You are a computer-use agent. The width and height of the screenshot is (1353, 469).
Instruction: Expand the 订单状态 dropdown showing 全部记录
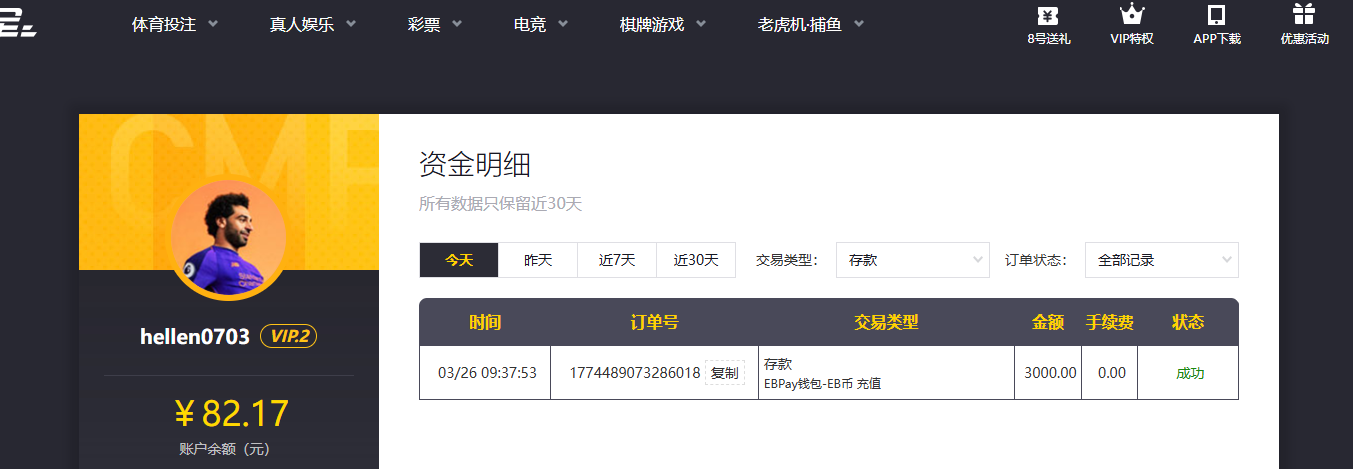(1161, 260)
